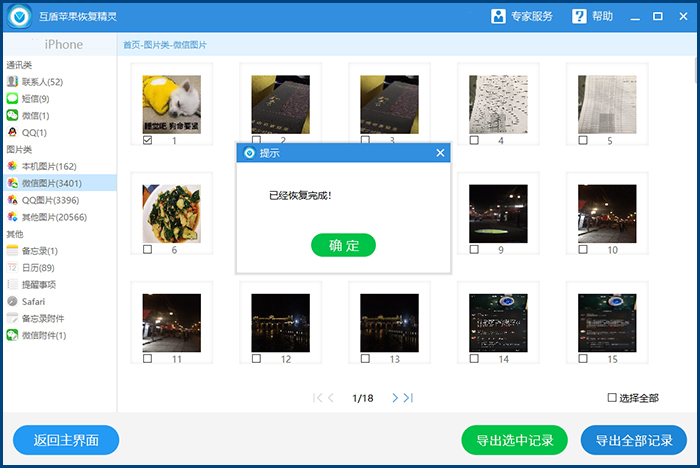Open the lit building thumbnail image 13
Screen dimensions: 700x468
click(x=389, y=322)
